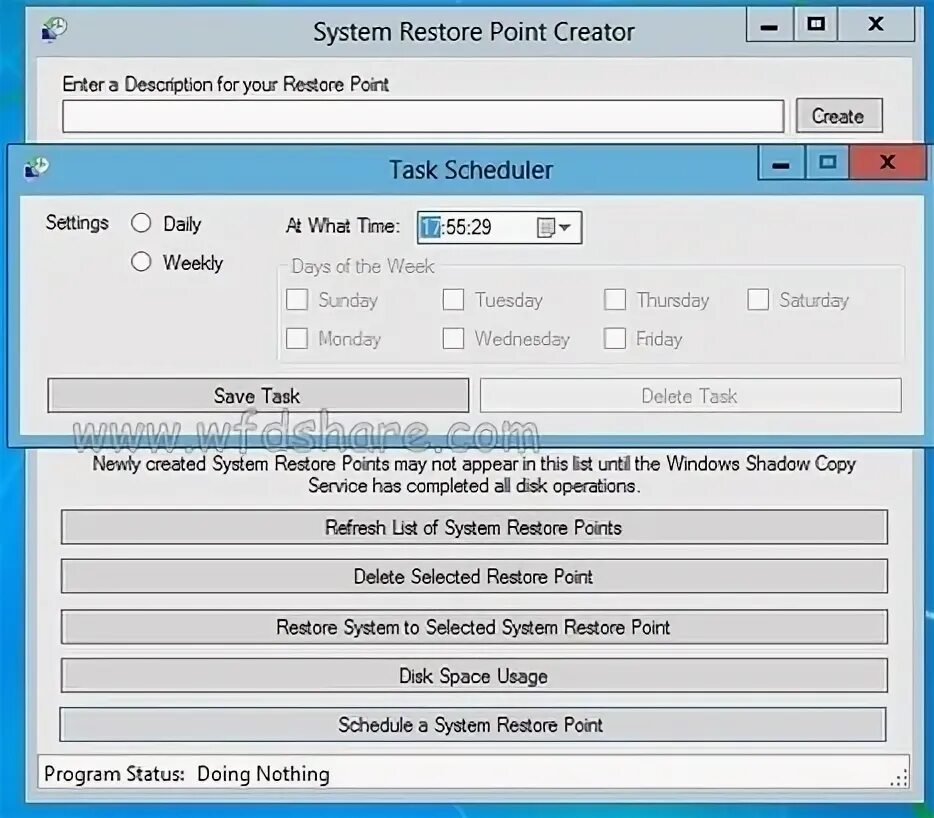The image size is (934, 818).
Task: Click the 'Days of the Week' group label
Action: point(362,266)
